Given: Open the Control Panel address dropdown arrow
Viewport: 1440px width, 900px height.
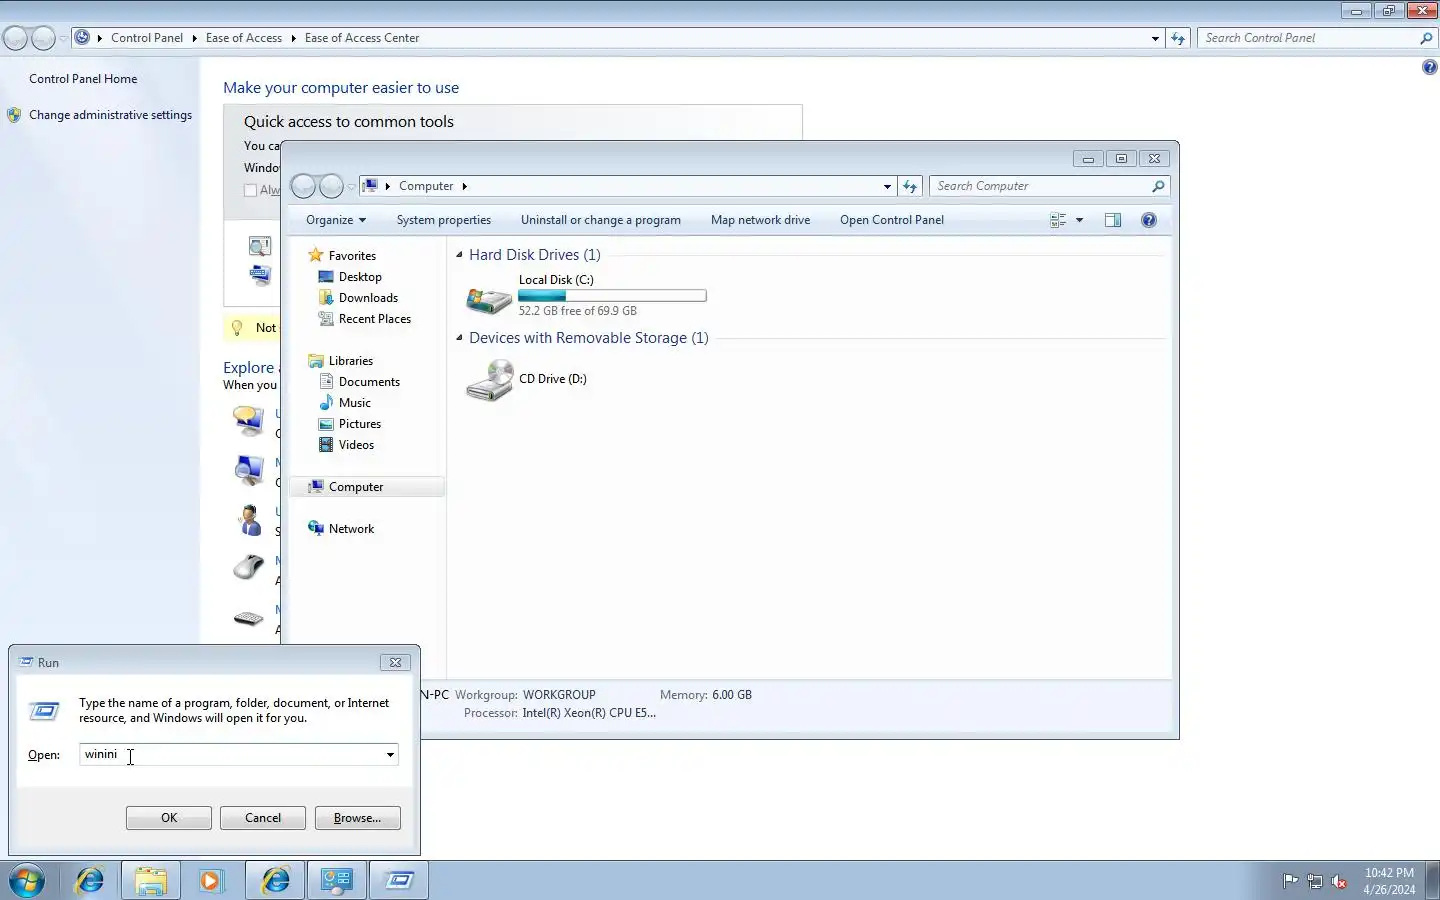Looking at the screenshot, I should pyautogui.click(x=1155, y=38).
